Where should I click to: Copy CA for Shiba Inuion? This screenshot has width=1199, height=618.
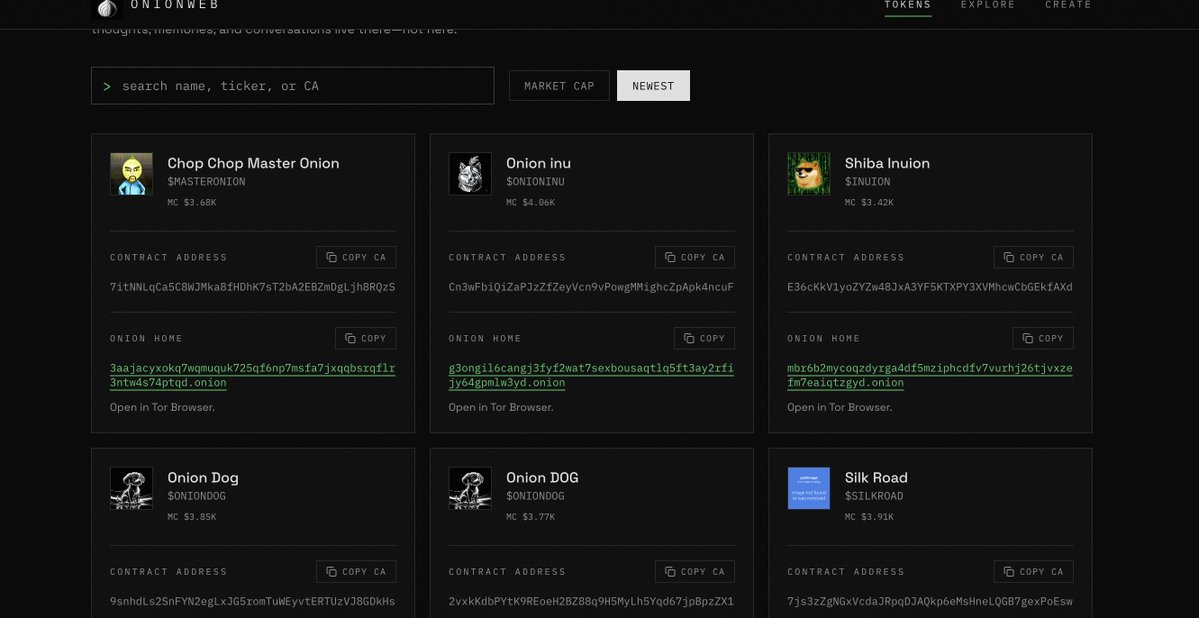click(x=1034, y=257)
